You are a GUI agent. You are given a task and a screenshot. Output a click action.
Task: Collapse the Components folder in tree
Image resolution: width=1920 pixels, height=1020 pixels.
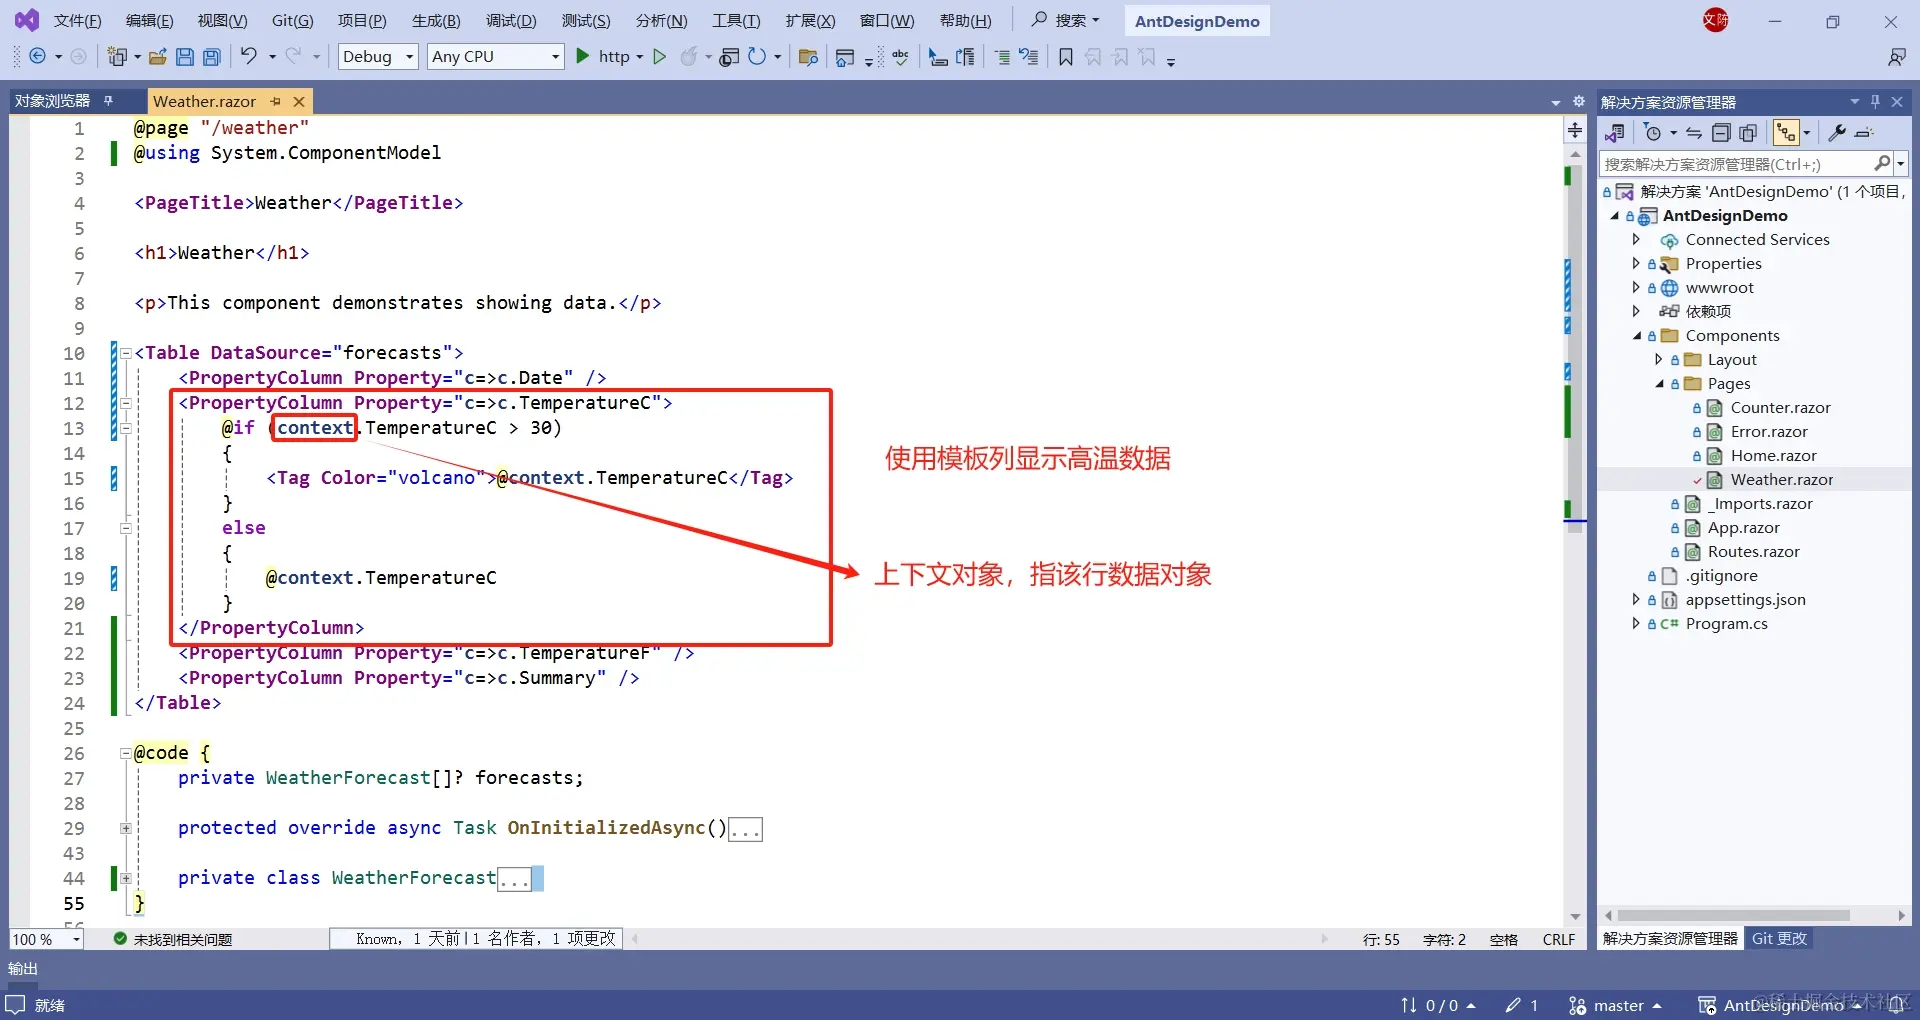1637,336
